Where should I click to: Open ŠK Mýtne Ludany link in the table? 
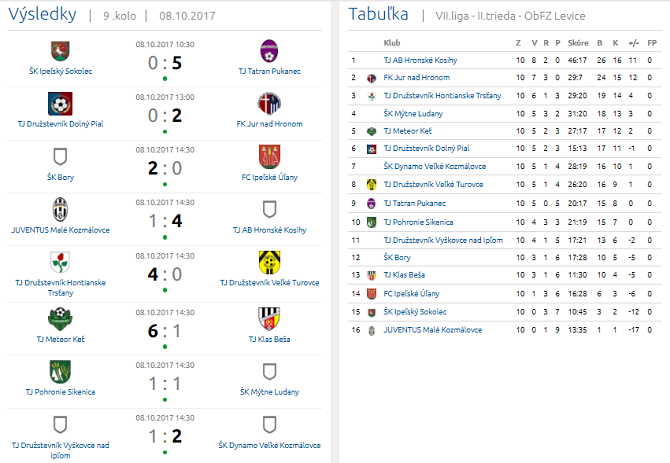point(410,113)
